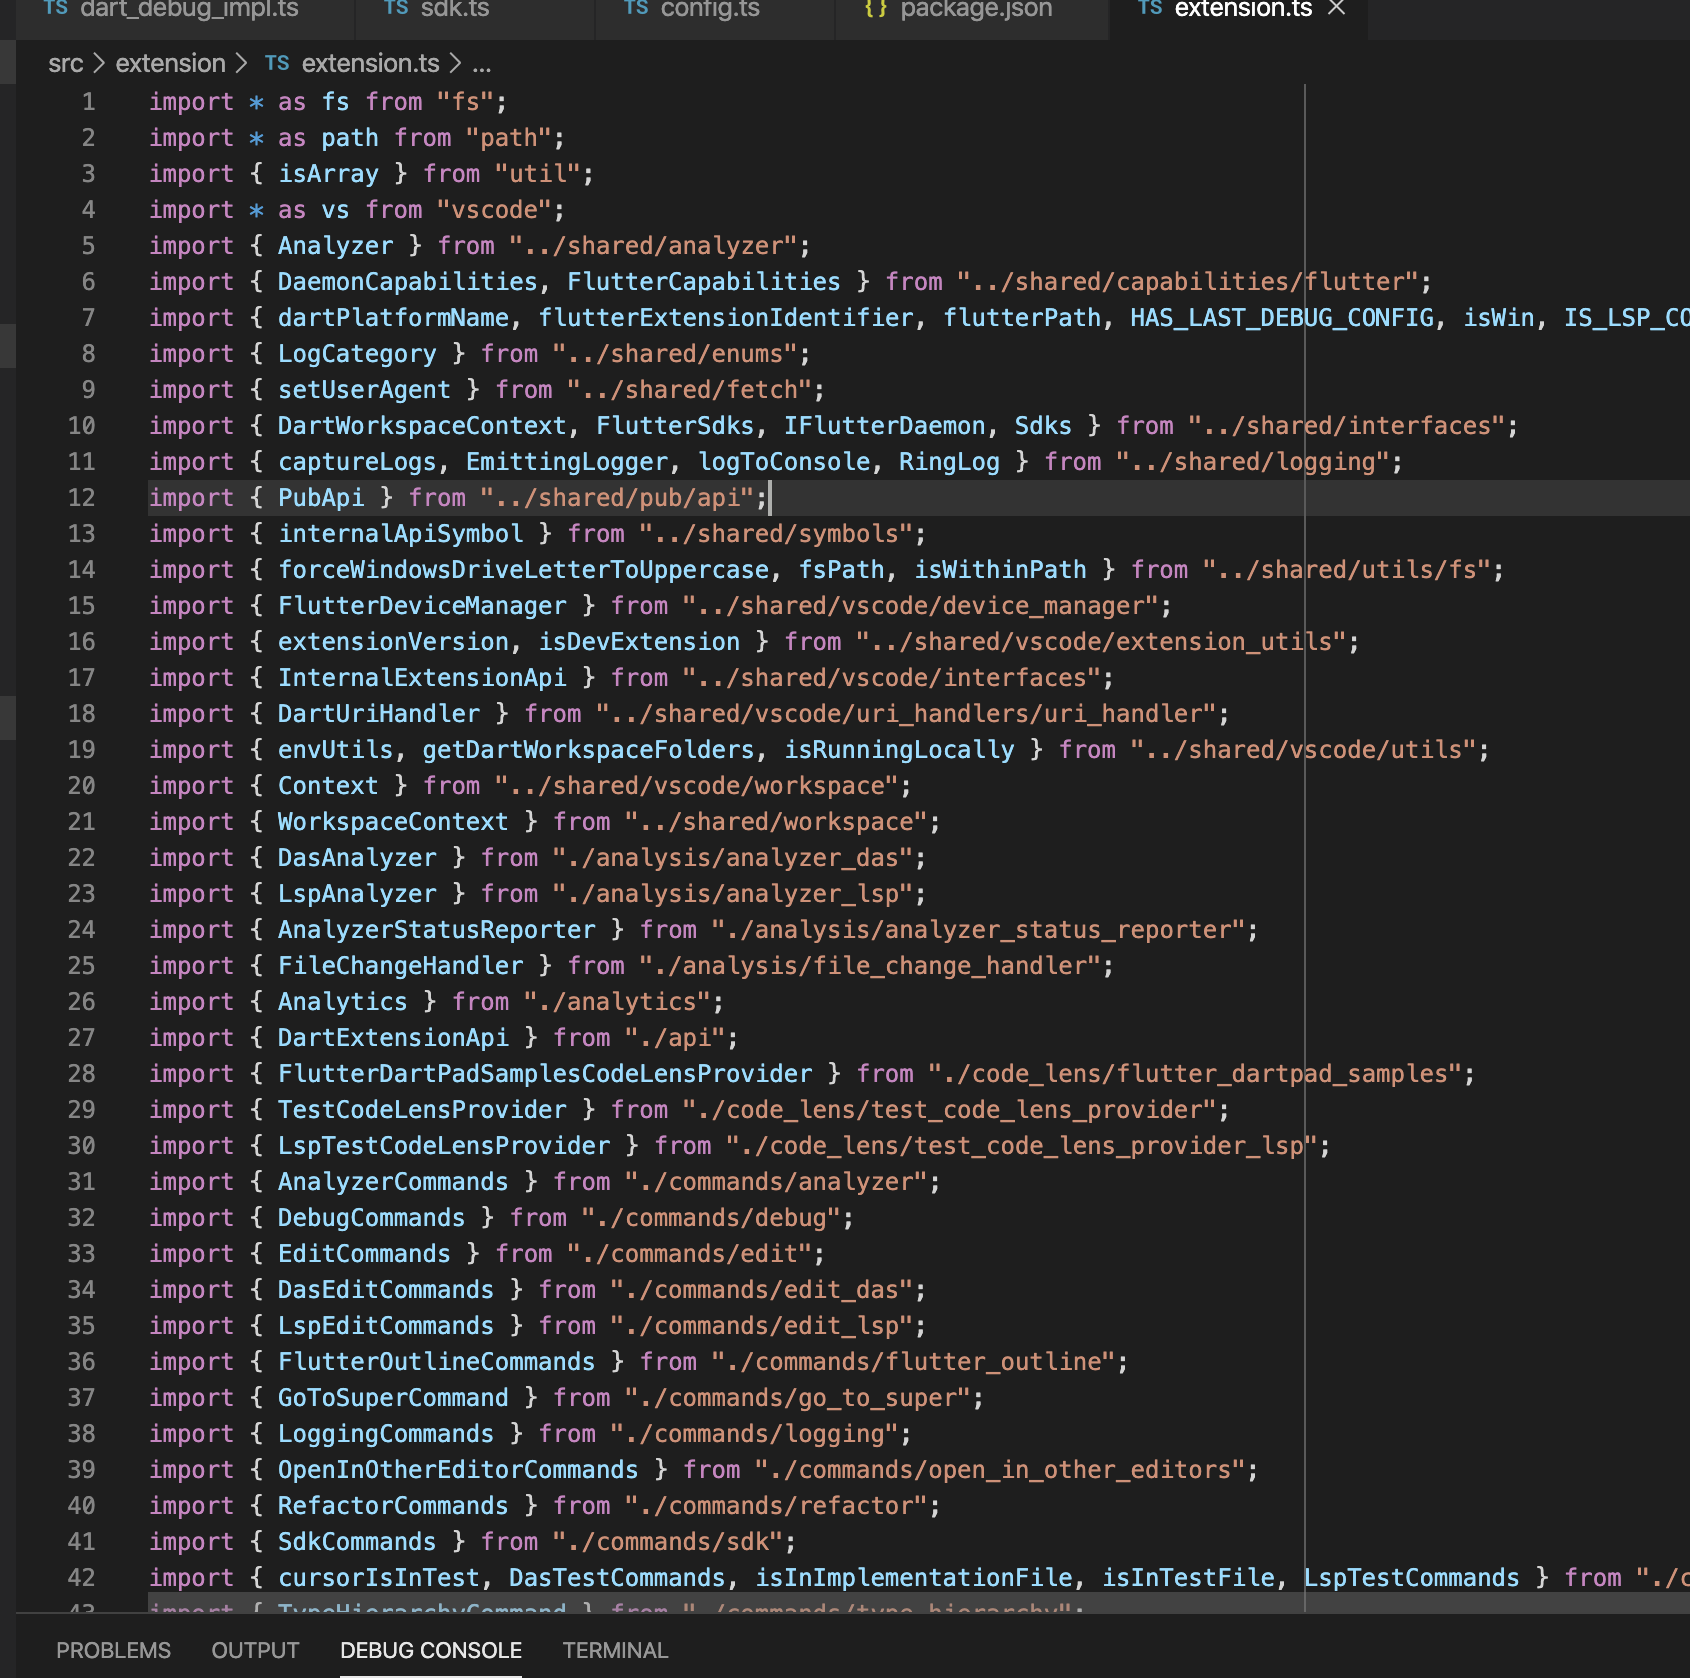
Task: Click line number 42 in gutter
Action: click(82, 1578)
